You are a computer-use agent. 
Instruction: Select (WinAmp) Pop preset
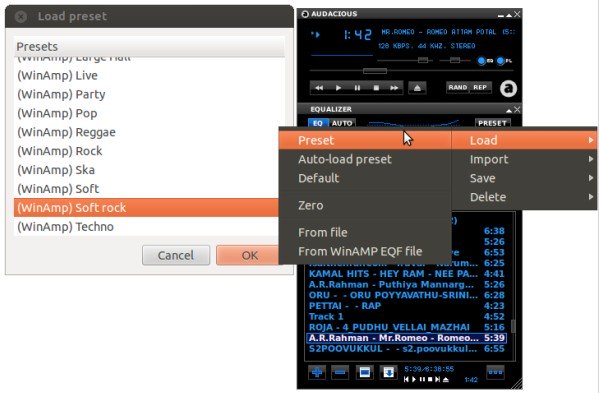point(149,113)
